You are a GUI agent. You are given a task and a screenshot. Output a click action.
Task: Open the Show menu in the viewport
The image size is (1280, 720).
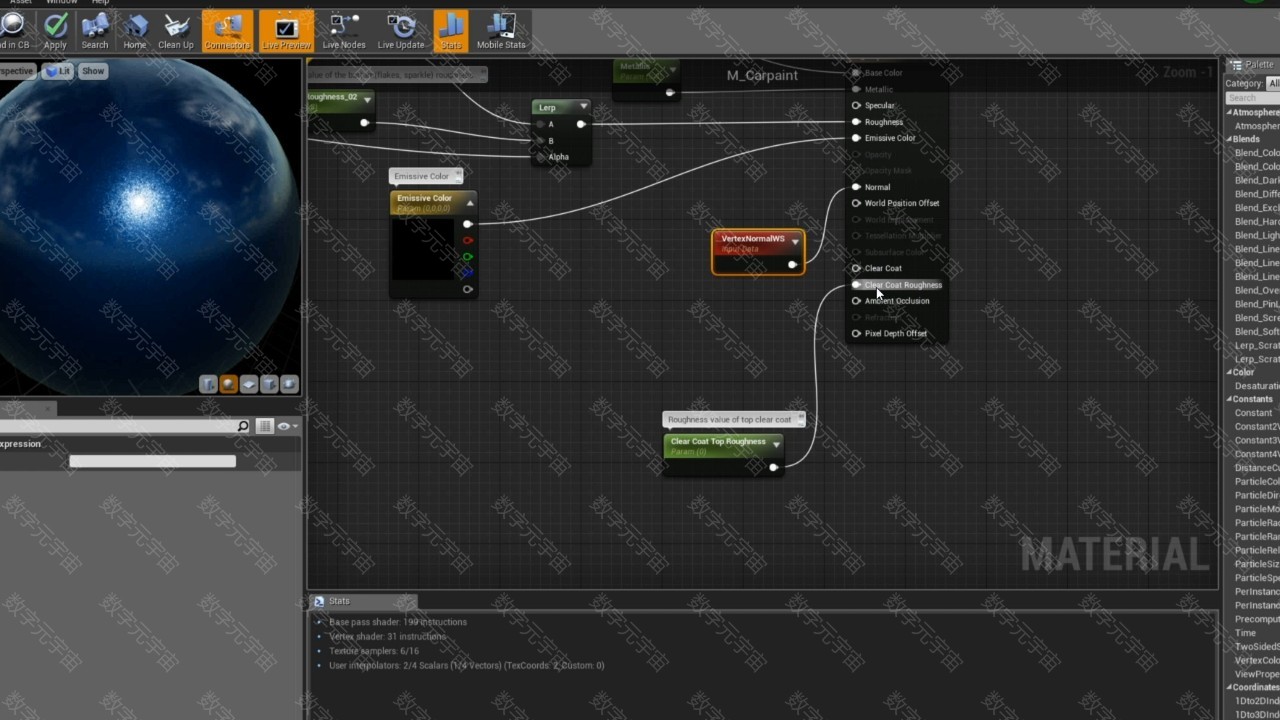click(x=93, y=71)
